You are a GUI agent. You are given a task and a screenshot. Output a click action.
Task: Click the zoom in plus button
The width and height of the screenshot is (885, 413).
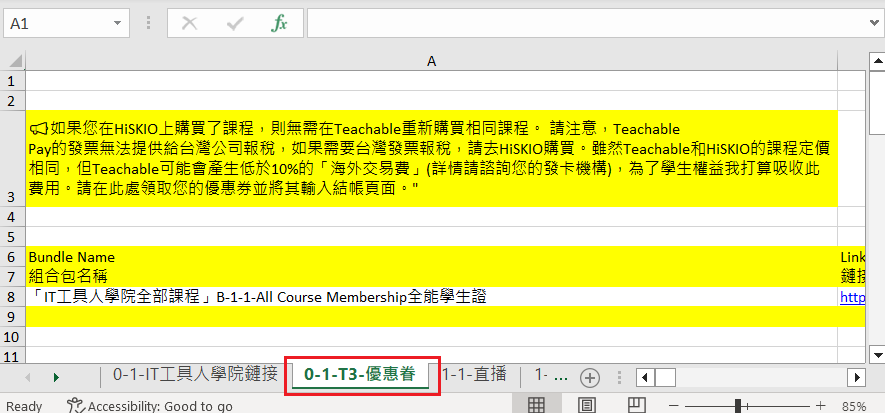(x=821, y=405)
